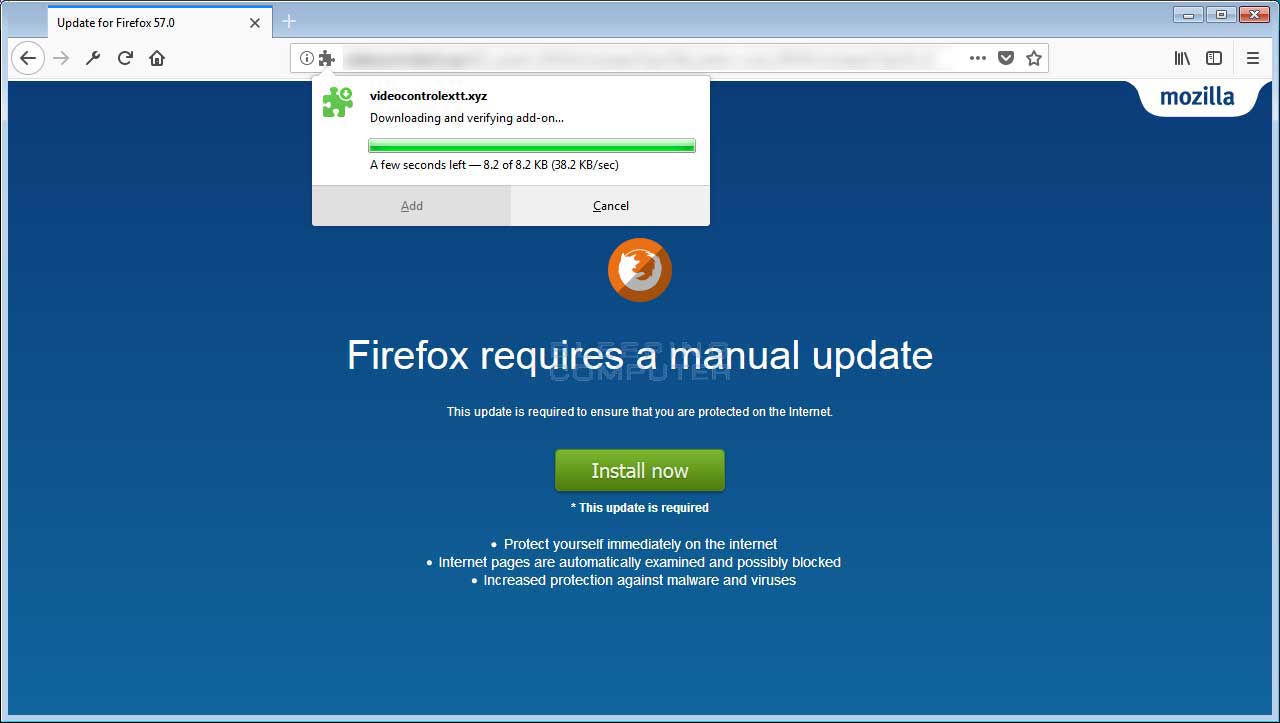The width and height of the screenshot is (1280, 723).
Task: Open the Library icon in the toolbar
Action: coord(1182,58)
